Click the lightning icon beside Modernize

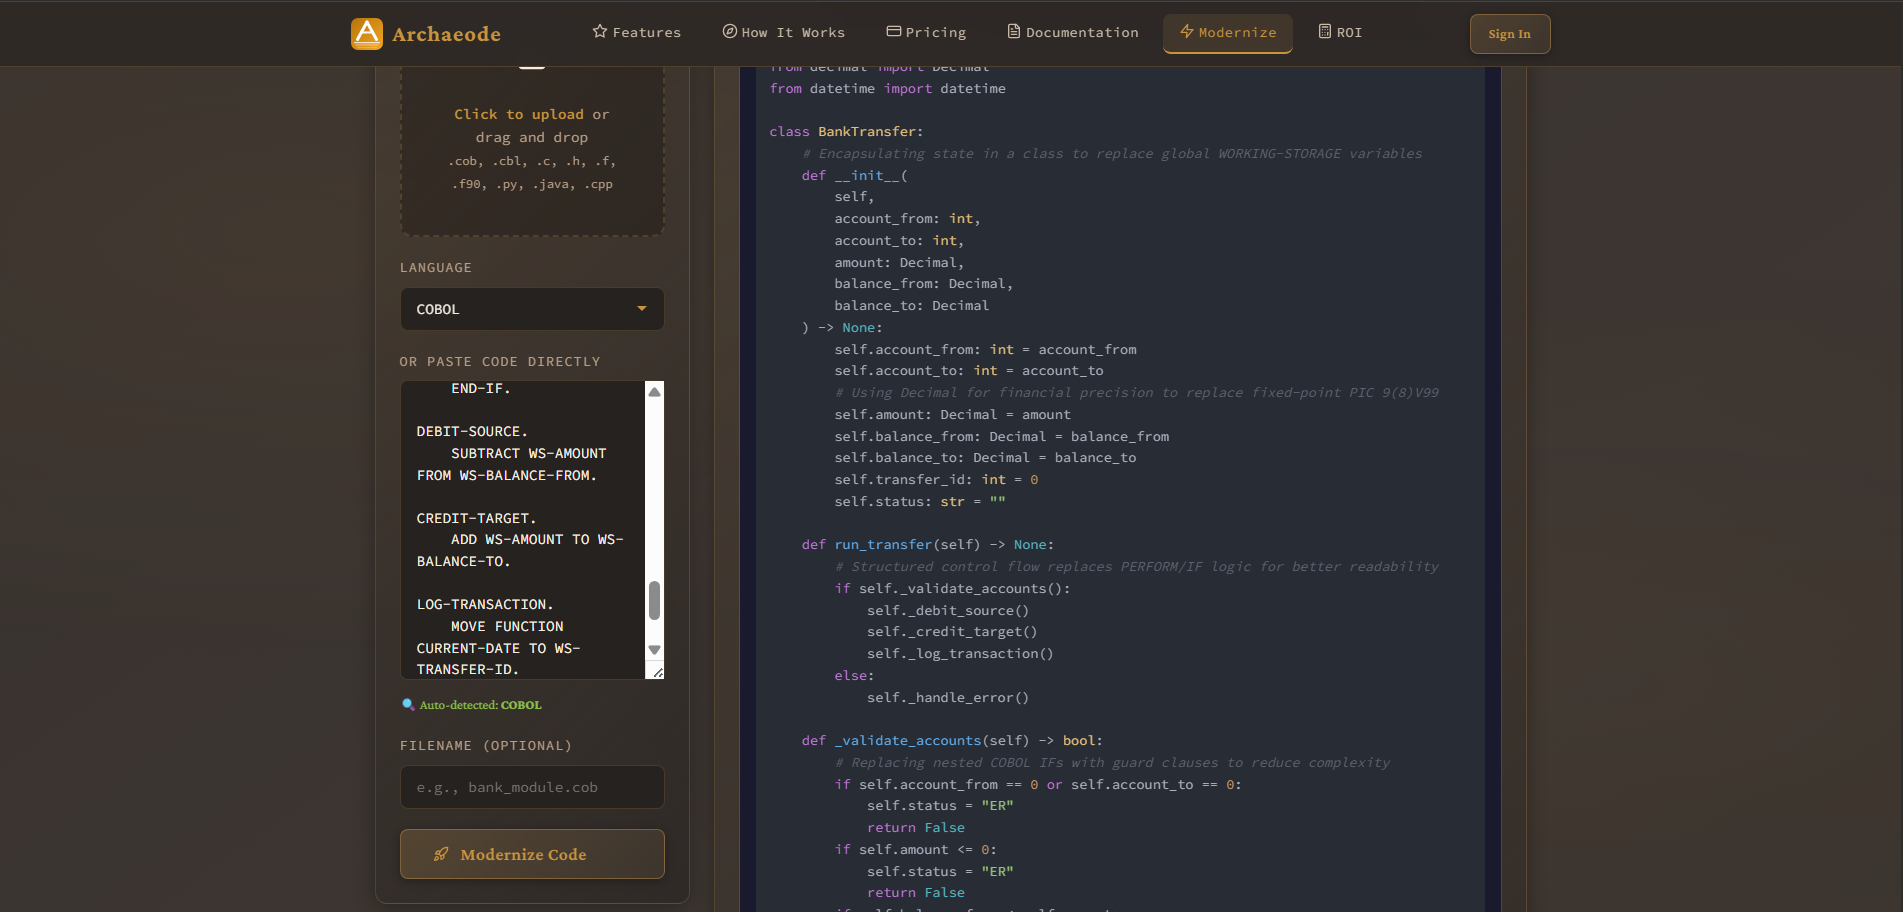(x=1187, y=31)
